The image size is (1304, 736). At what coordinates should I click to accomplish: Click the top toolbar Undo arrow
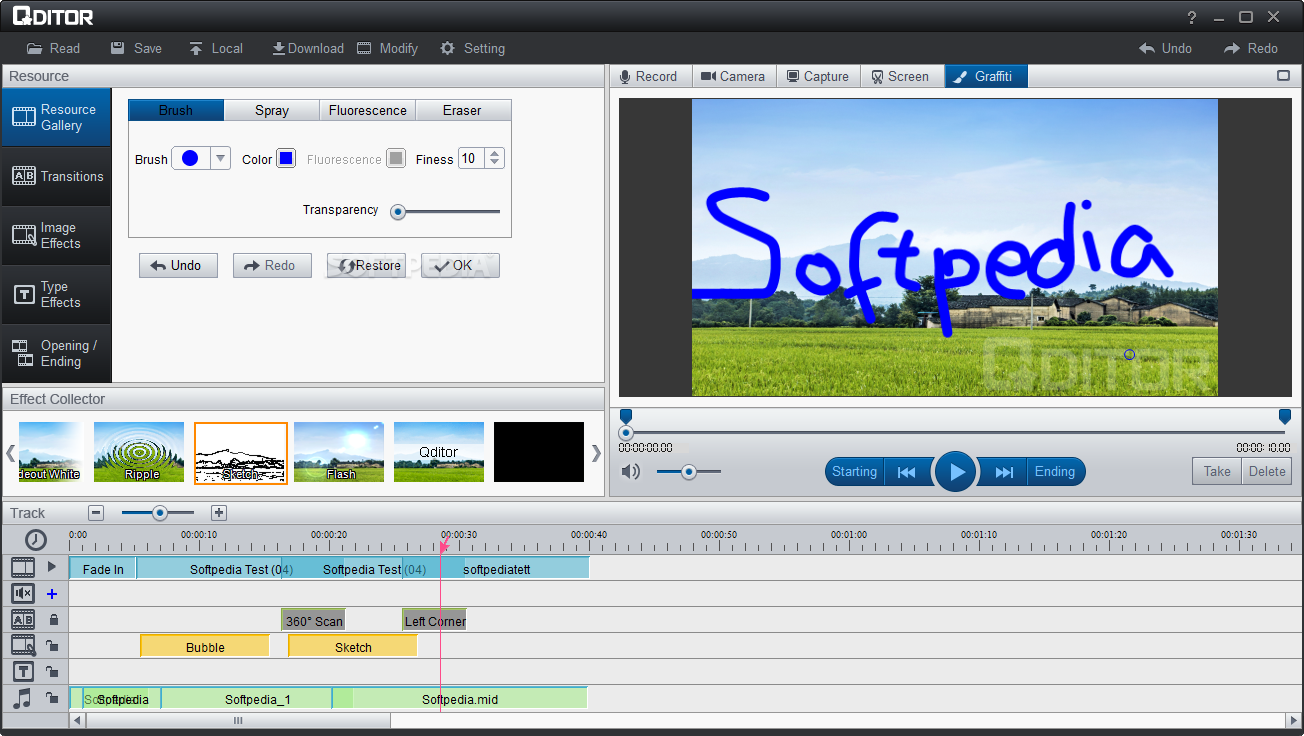[x=1165, y=48]
